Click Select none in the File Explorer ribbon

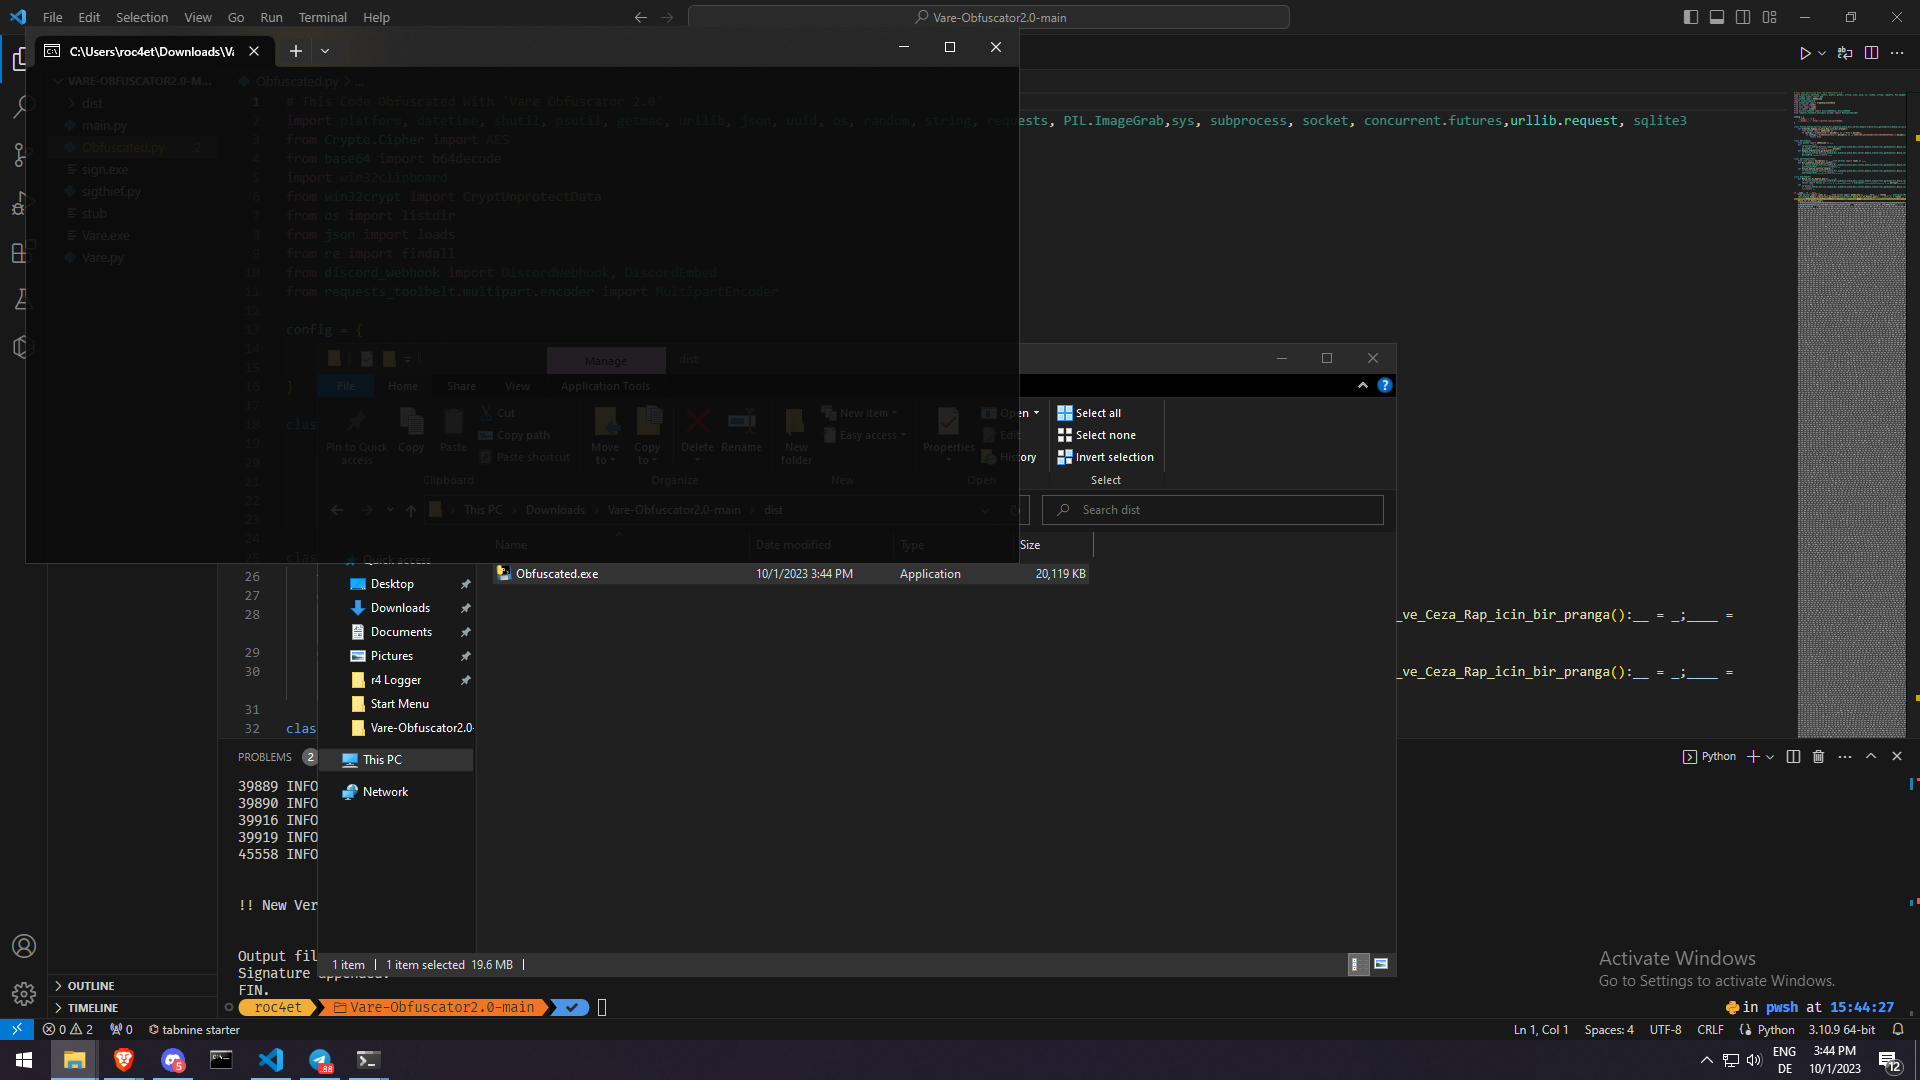(x=1096, y=435)
